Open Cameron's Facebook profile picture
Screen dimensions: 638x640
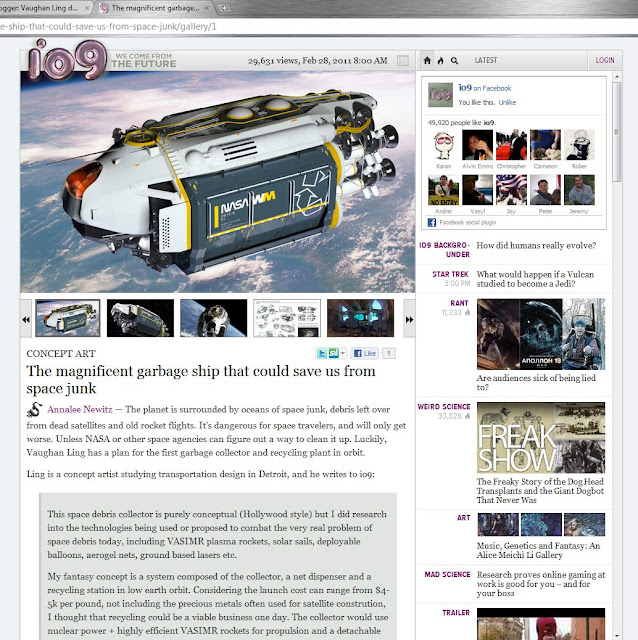[545, 145]
